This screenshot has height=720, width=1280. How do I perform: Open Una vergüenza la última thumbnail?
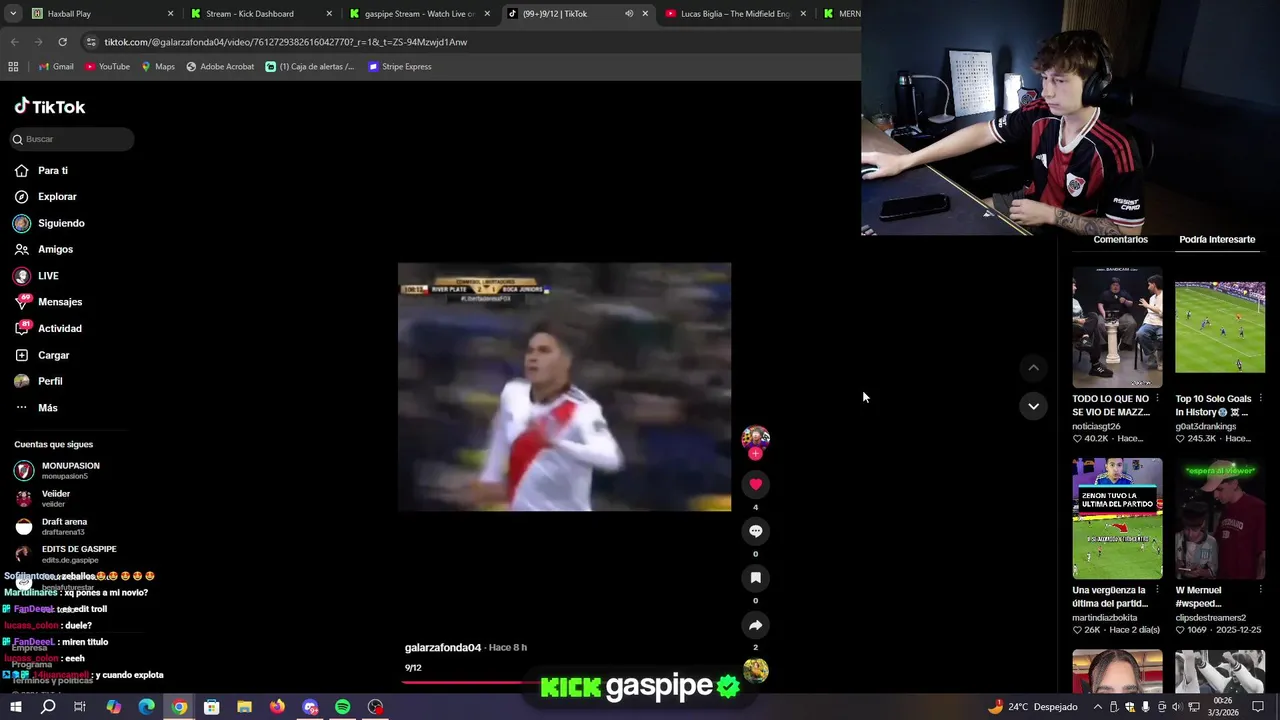click(1117, 519)
